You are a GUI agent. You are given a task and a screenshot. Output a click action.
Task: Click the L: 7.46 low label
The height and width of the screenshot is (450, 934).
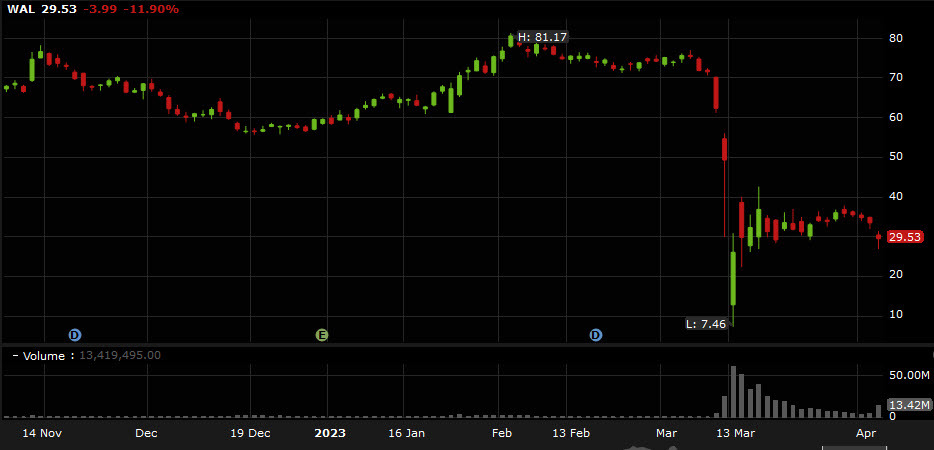click(x=706, y=324)
